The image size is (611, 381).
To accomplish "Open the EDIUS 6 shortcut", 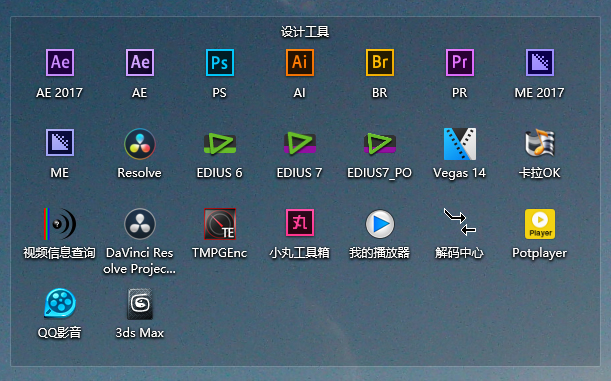I will [219, 143].
